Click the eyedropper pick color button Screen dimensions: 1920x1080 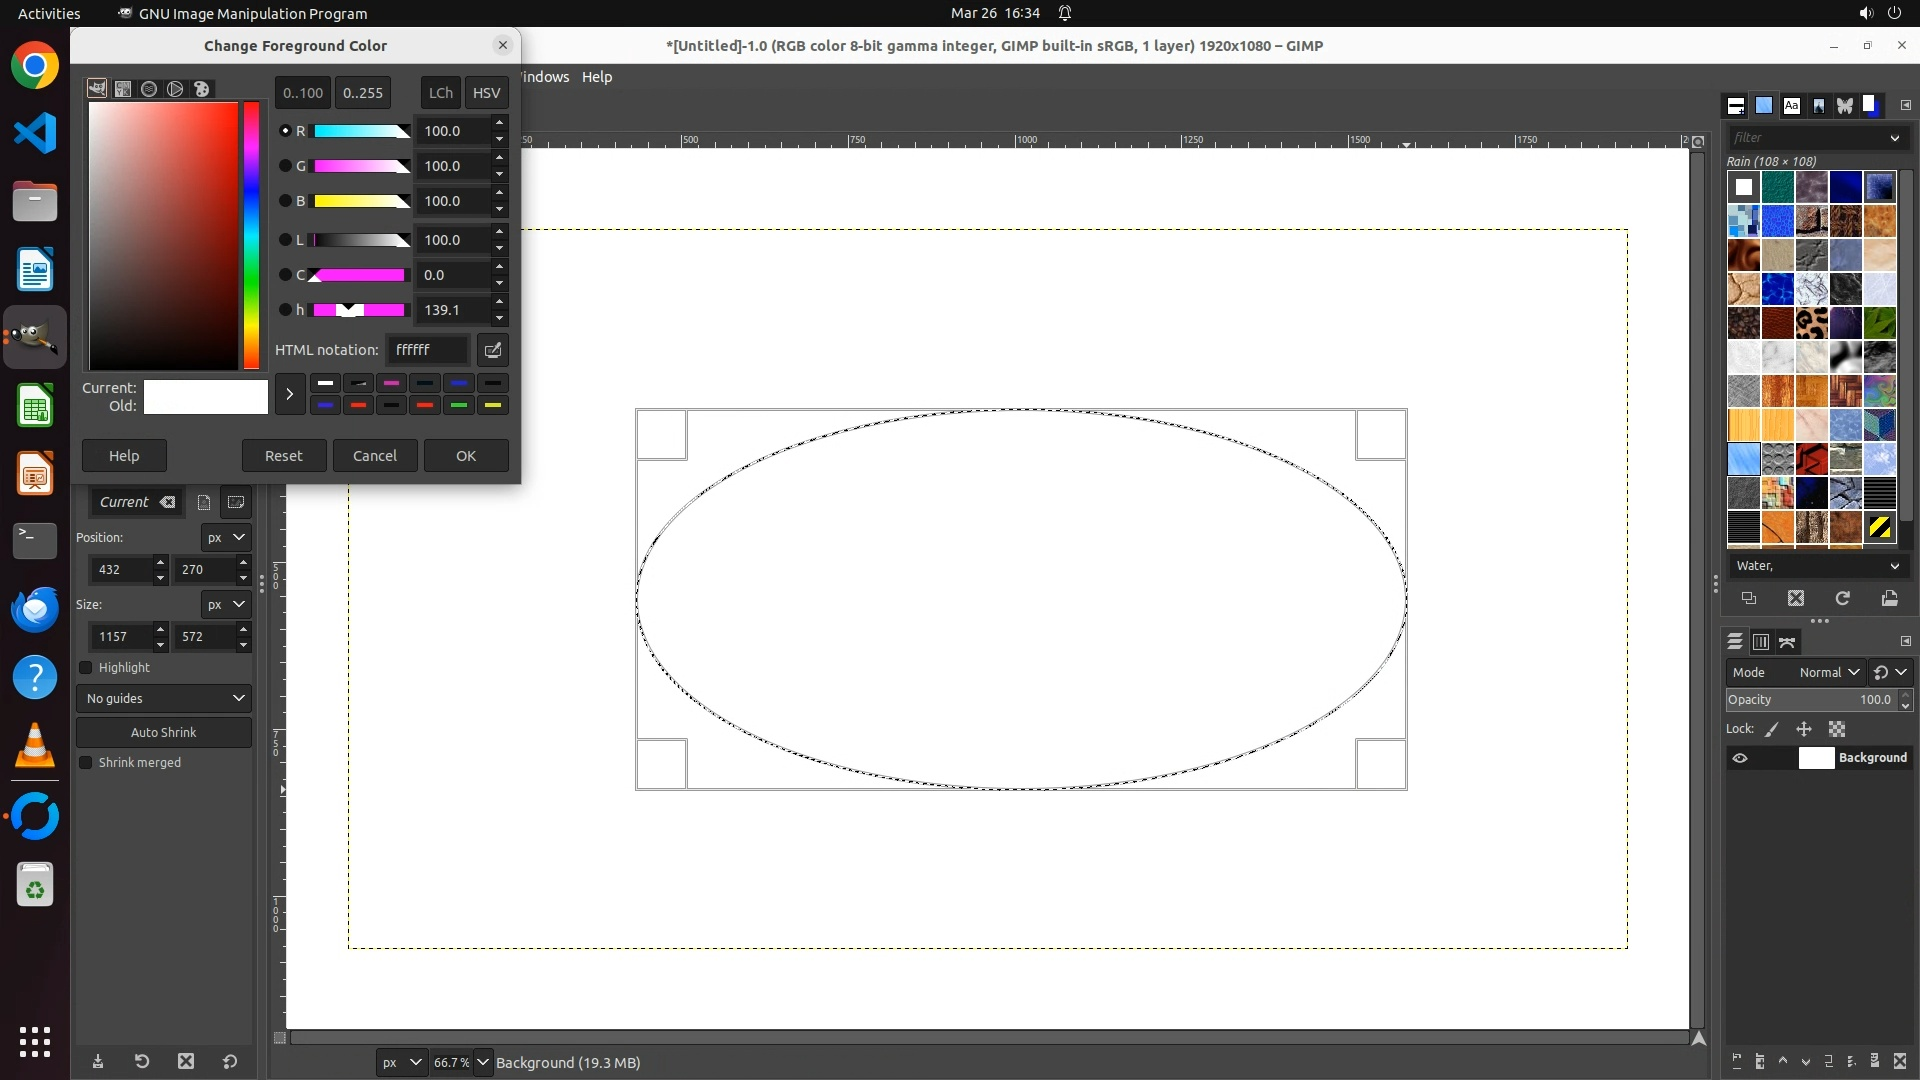click(492, 350)
